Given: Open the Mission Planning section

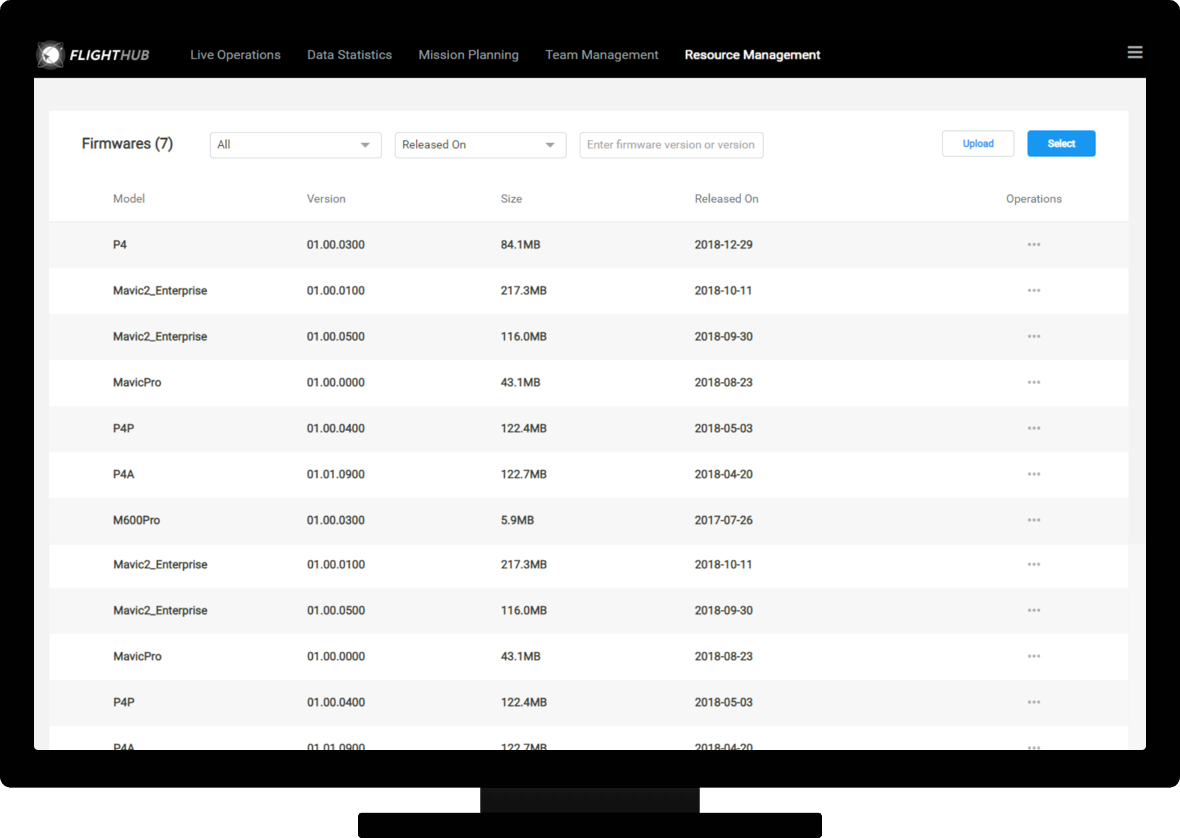Looking at the screenshot, I should [x=468, y=55].
